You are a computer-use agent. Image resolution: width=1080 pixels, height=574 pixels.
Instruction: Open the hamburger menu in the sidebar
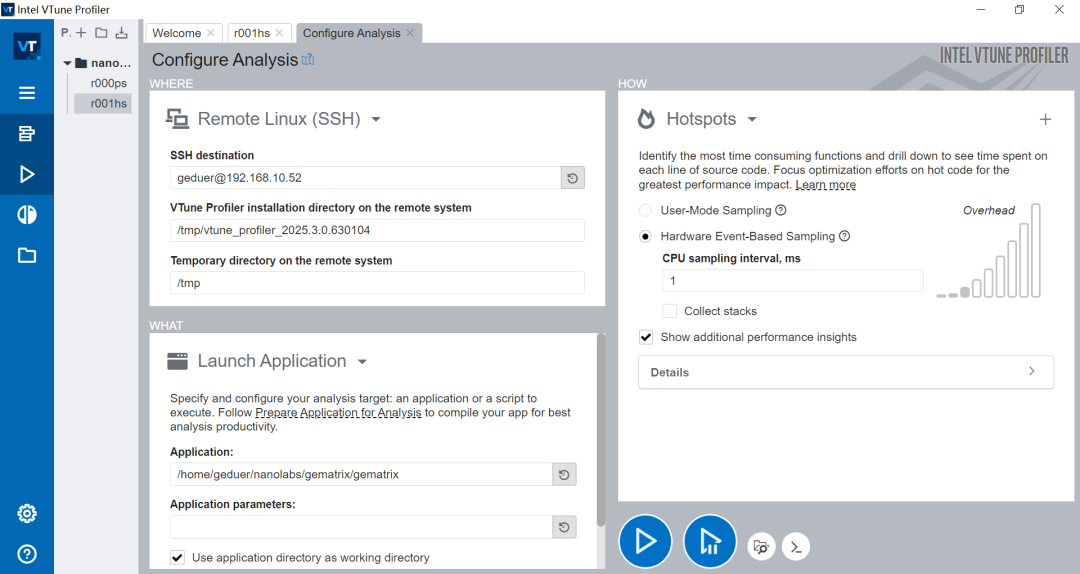pos(27,92)
